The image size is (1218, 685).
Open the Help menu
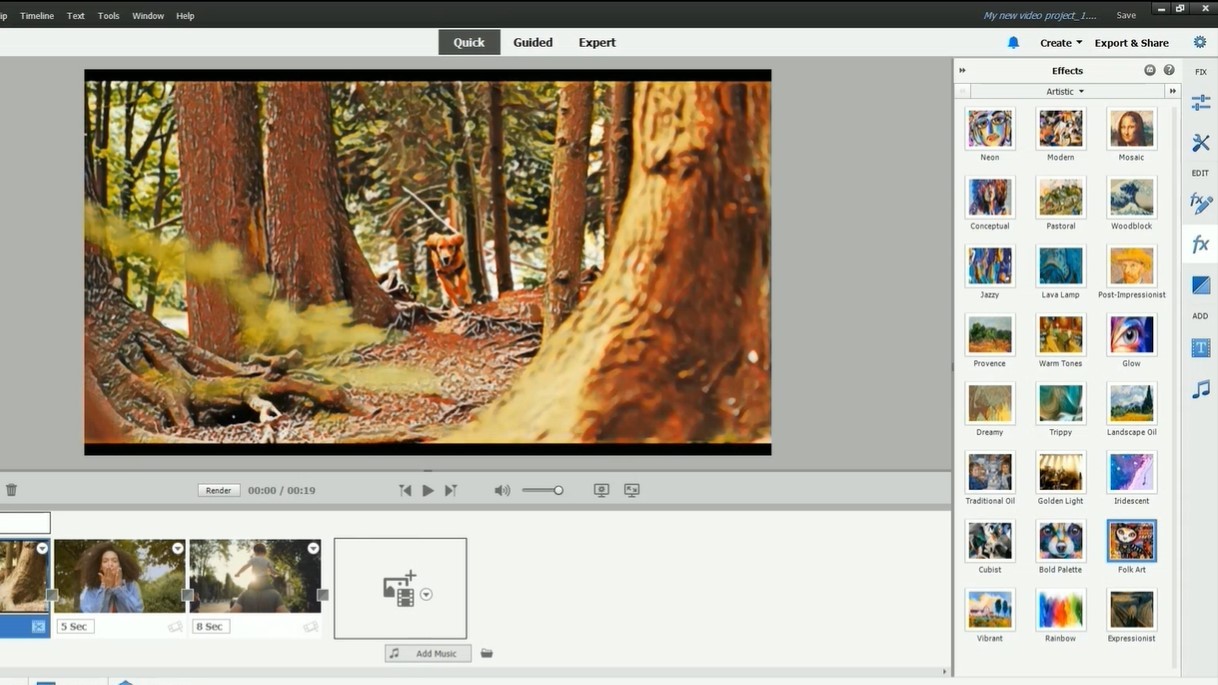(x=185, y=16)
